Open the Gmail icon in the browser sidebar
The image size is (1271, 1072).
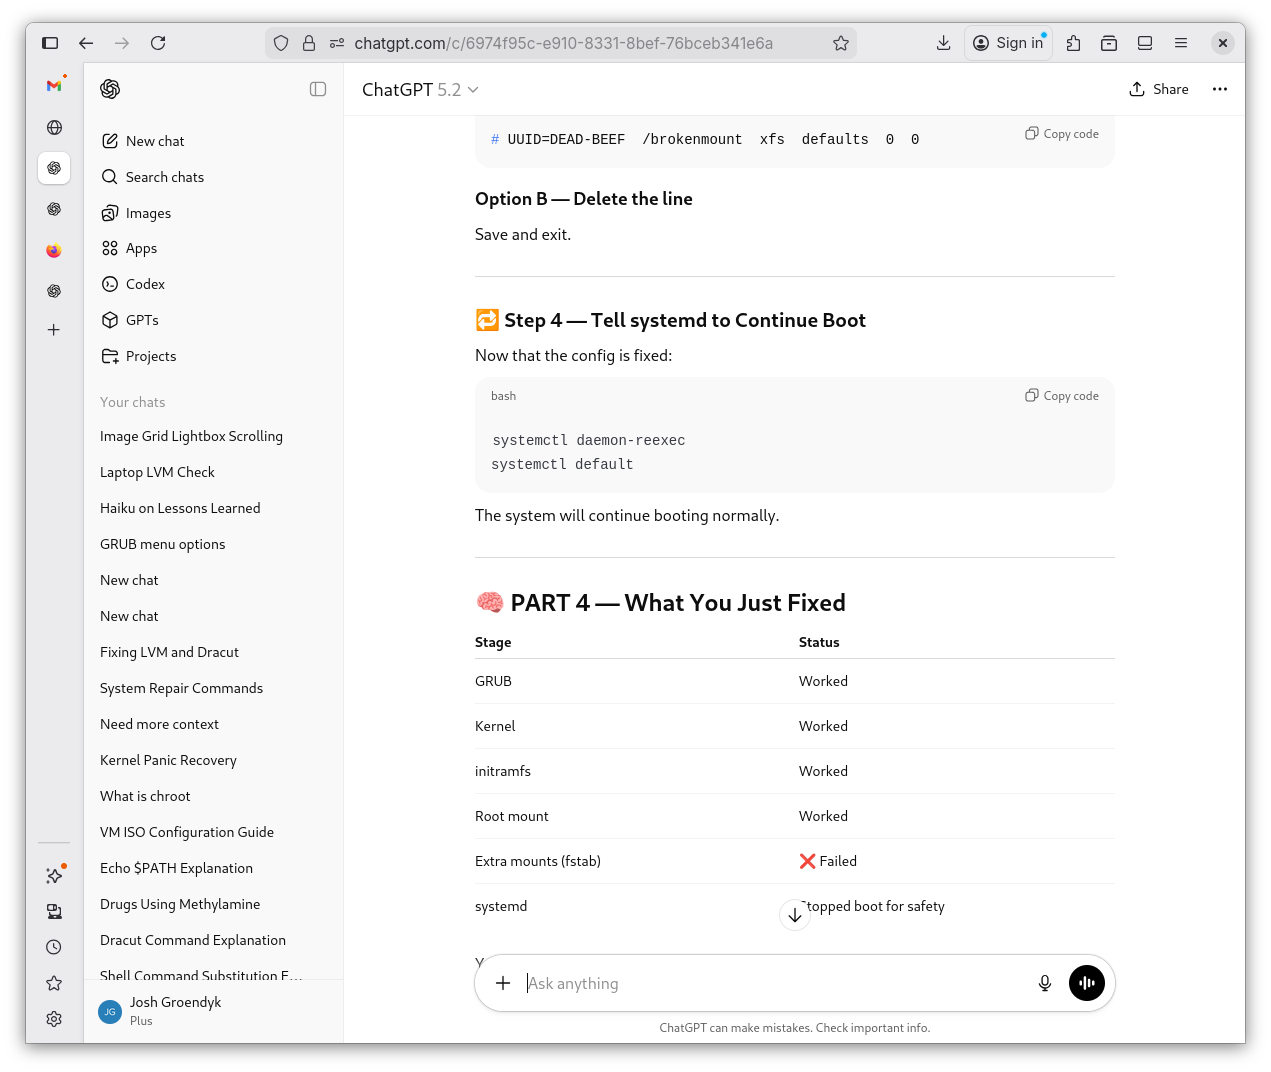(x=54, y=86)
